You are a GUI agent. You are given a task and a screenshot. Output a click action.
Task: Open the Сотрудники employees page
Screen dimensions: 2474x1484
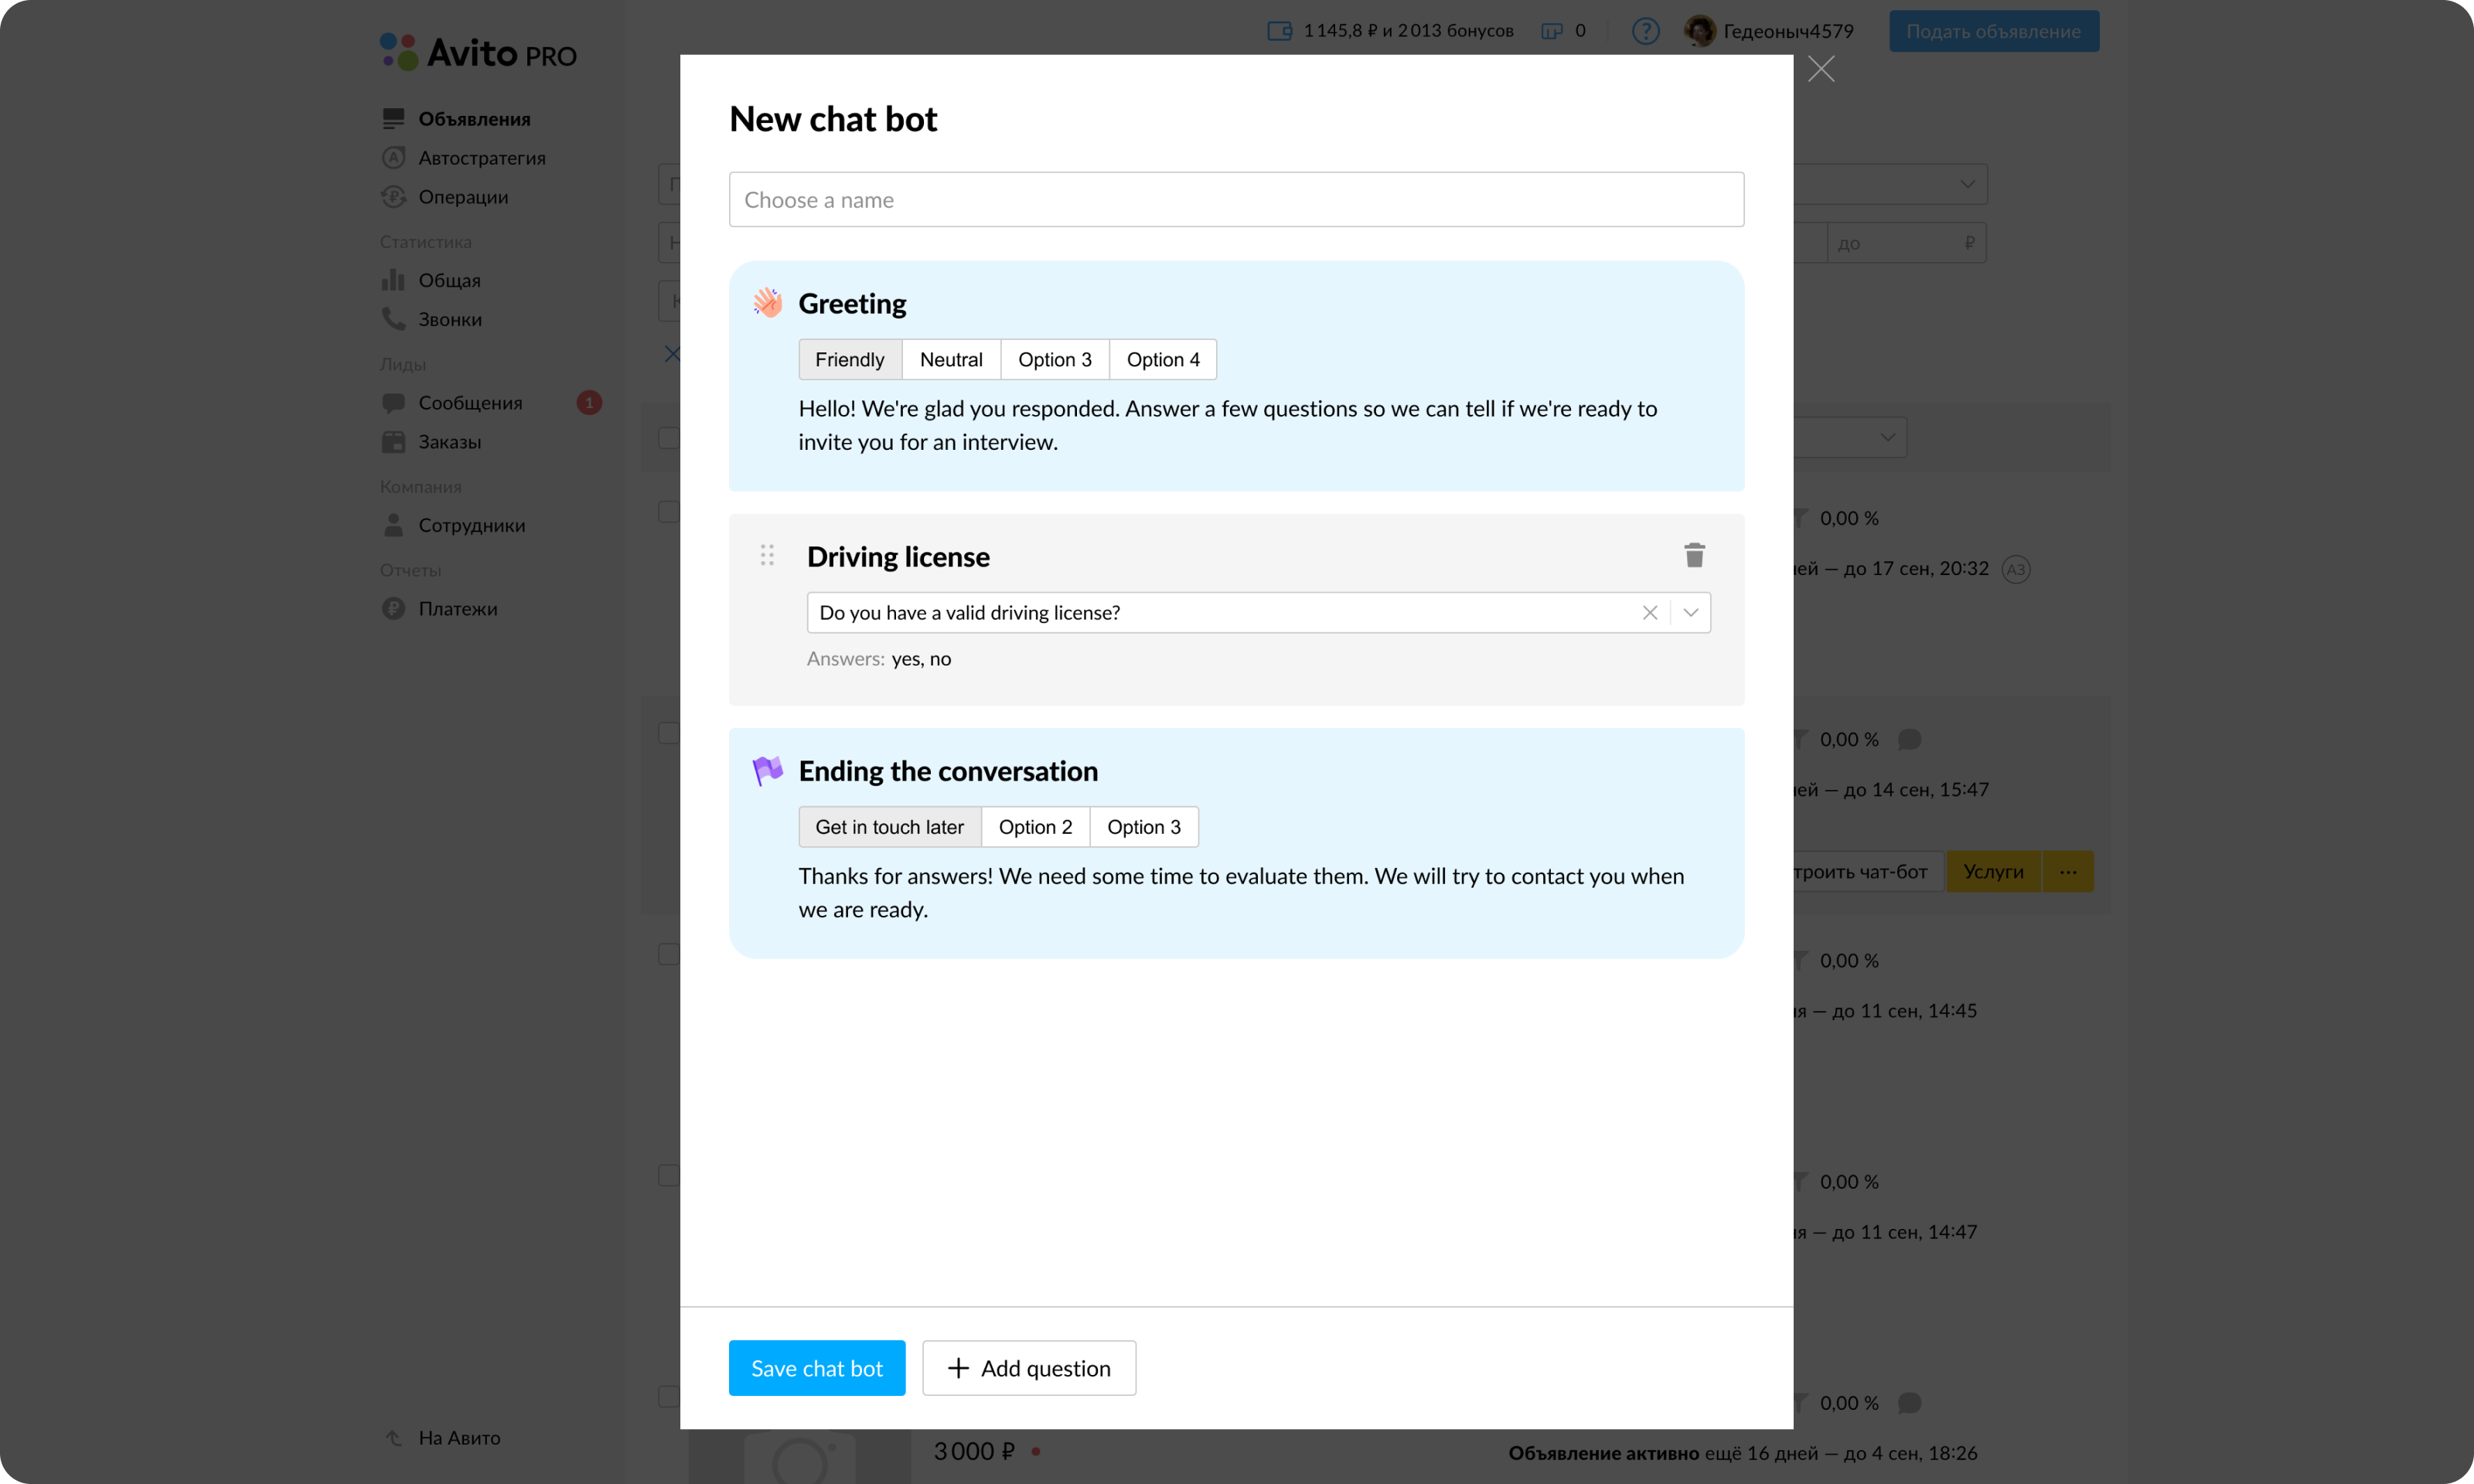(470, 524)
